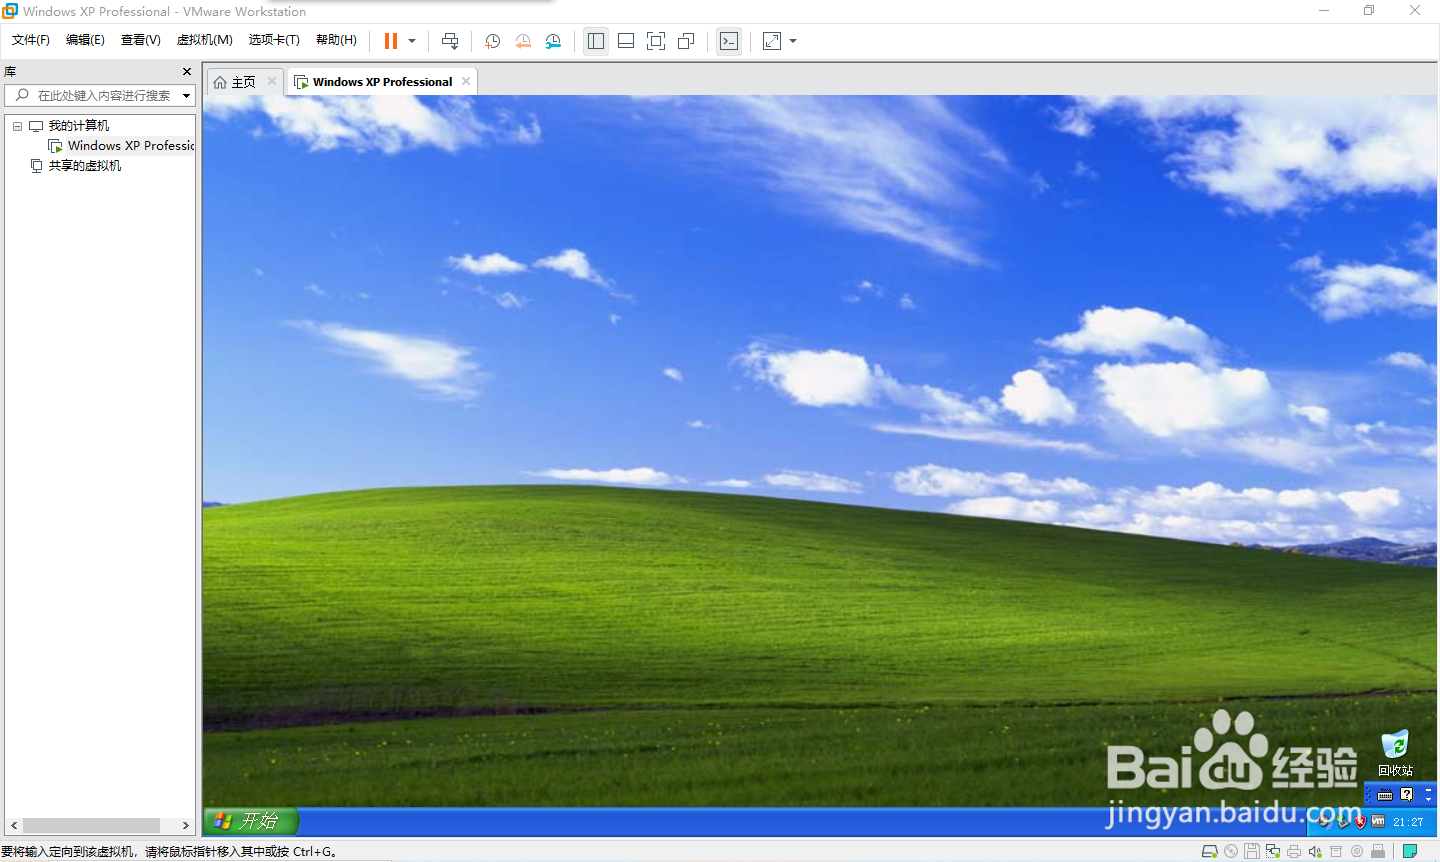Open the power options dropdown arrow
The image size is (1440, 862).
[x=412, y=41]
